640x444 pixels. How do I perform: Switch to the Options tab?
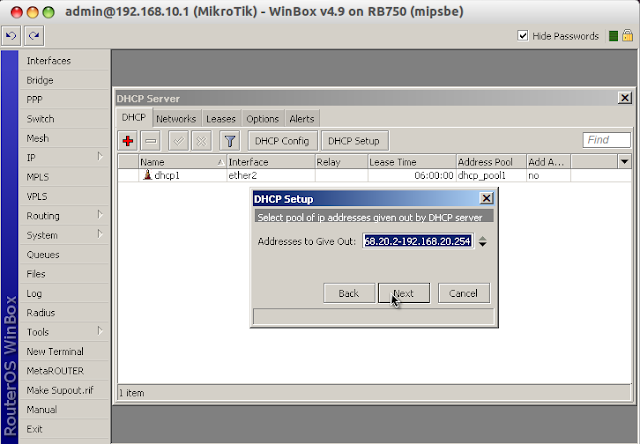pos(262,119)
